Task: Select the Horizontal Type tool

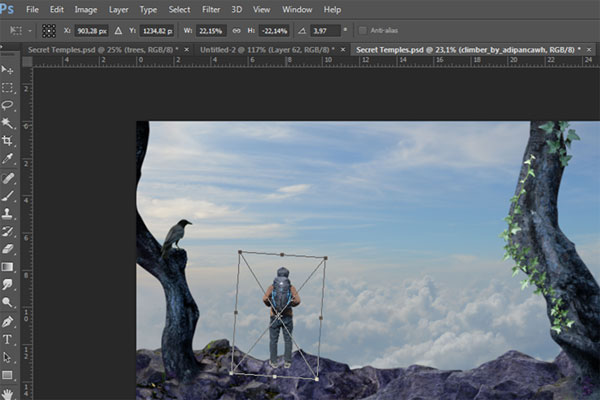Action: (8, 339)
